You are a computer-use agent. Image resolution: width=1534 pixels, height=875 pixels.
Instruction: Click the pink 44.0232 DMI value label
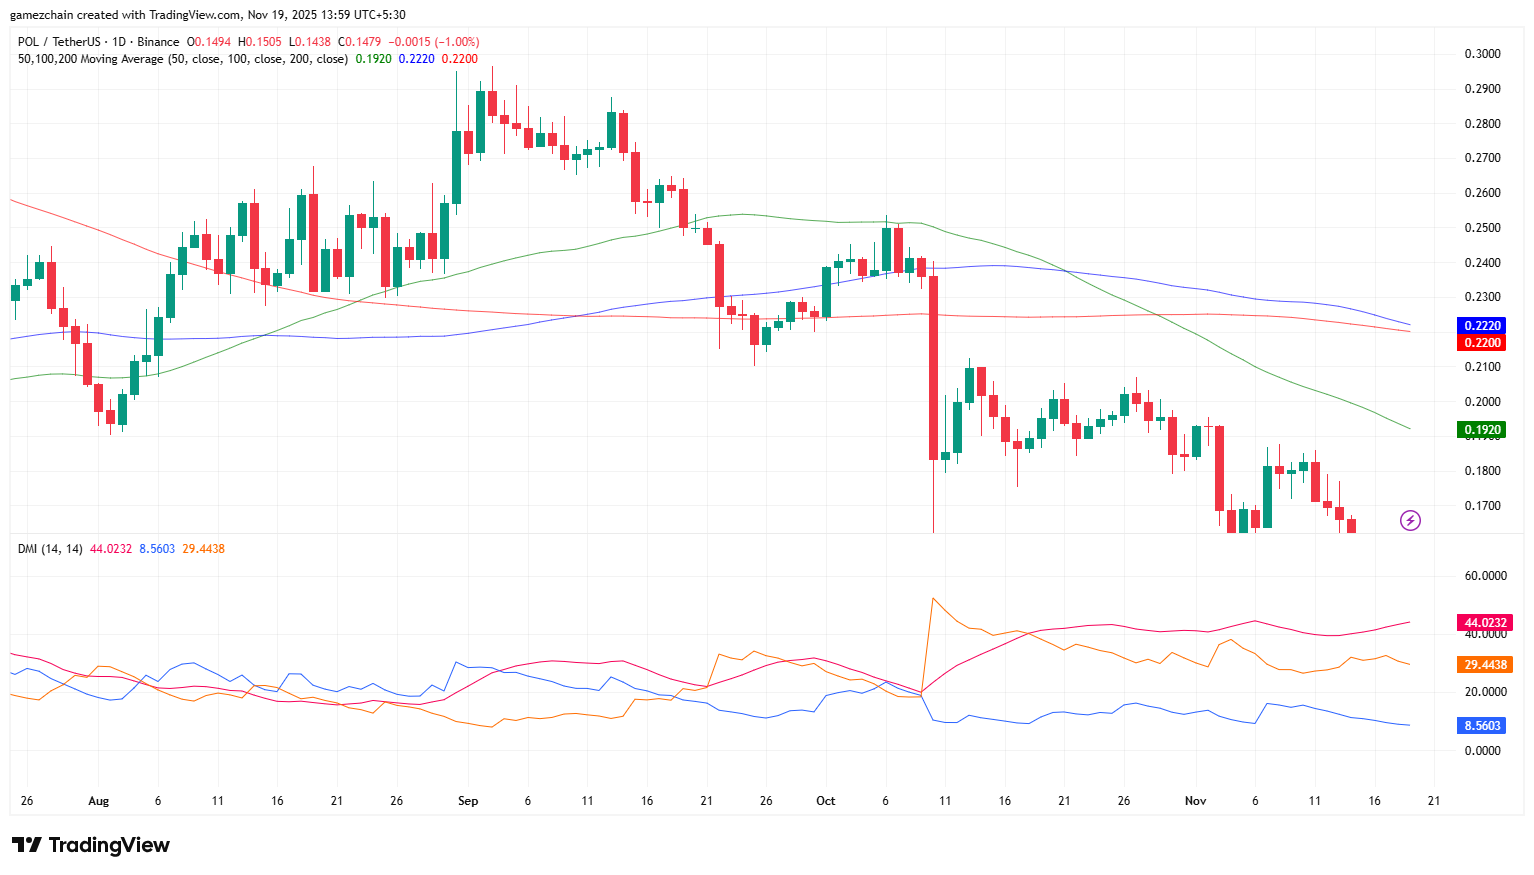pyautogui.click(x=1484, y=623)
